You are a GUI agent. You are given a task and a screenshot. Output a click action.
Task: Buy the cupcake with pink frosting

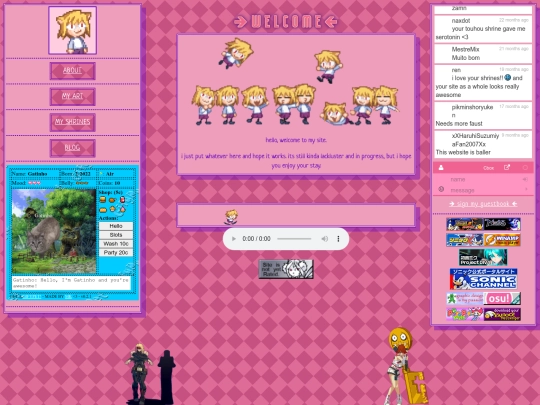(122, 209)
